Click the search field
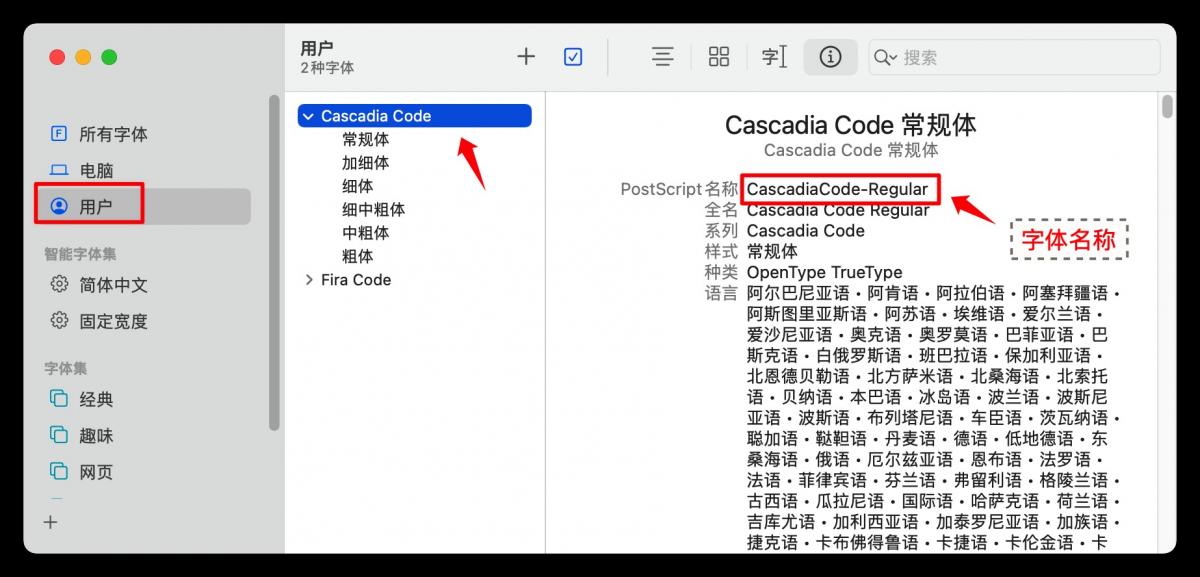Screen dimensions: 1200x577 (x=1014, y=57)
